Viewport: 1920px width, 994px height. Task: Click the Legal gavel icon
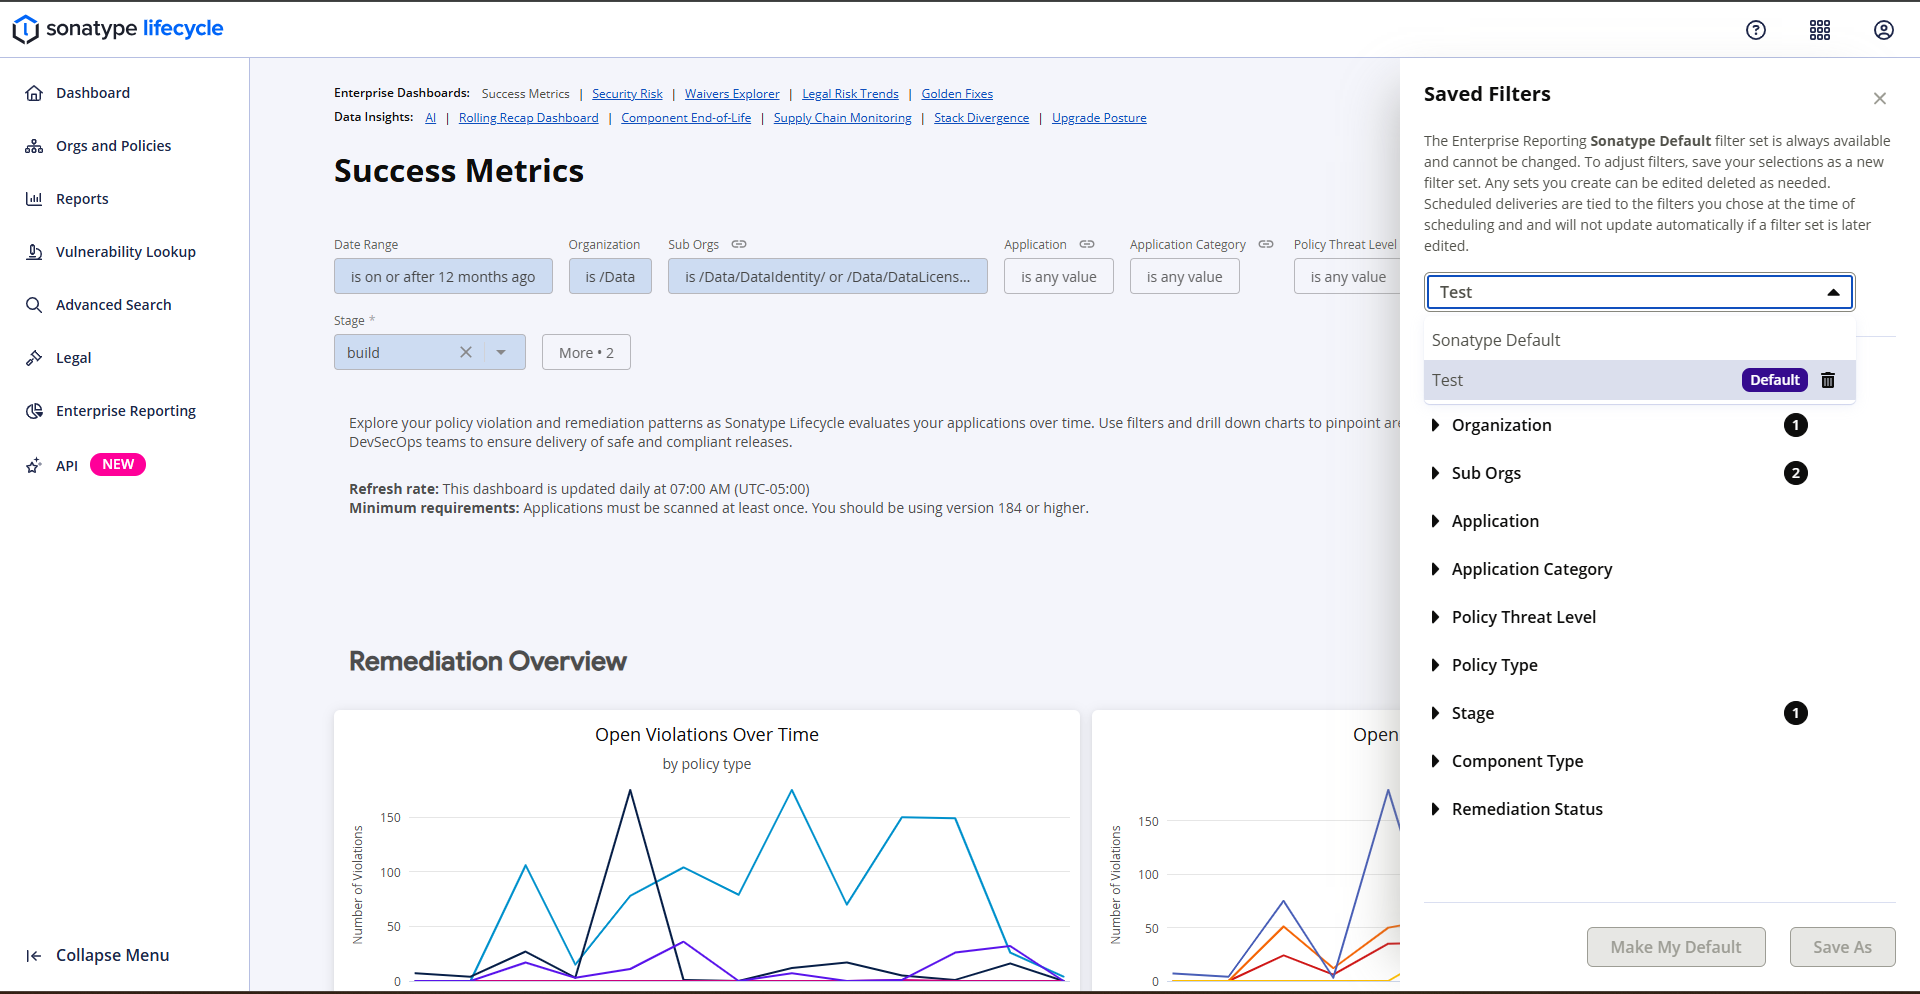click(x=34, y=358)
